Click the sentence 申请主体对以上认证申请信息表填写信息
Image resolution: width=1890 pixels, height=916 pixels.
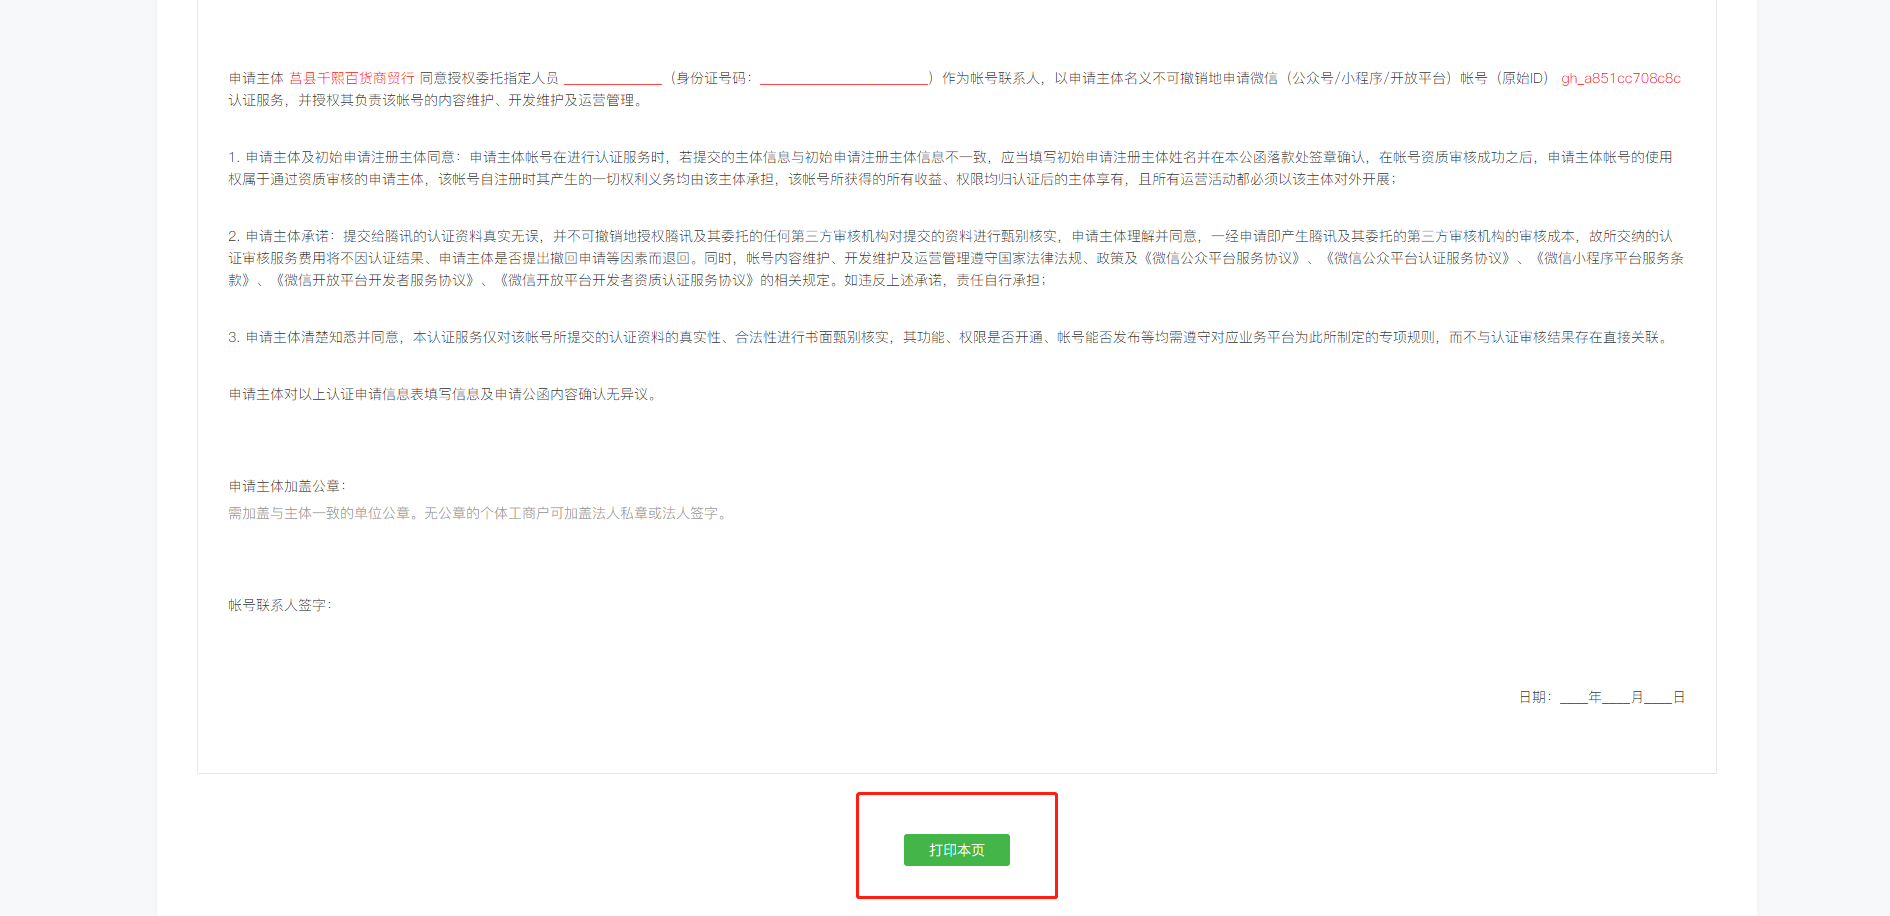[x=445, y=394]
